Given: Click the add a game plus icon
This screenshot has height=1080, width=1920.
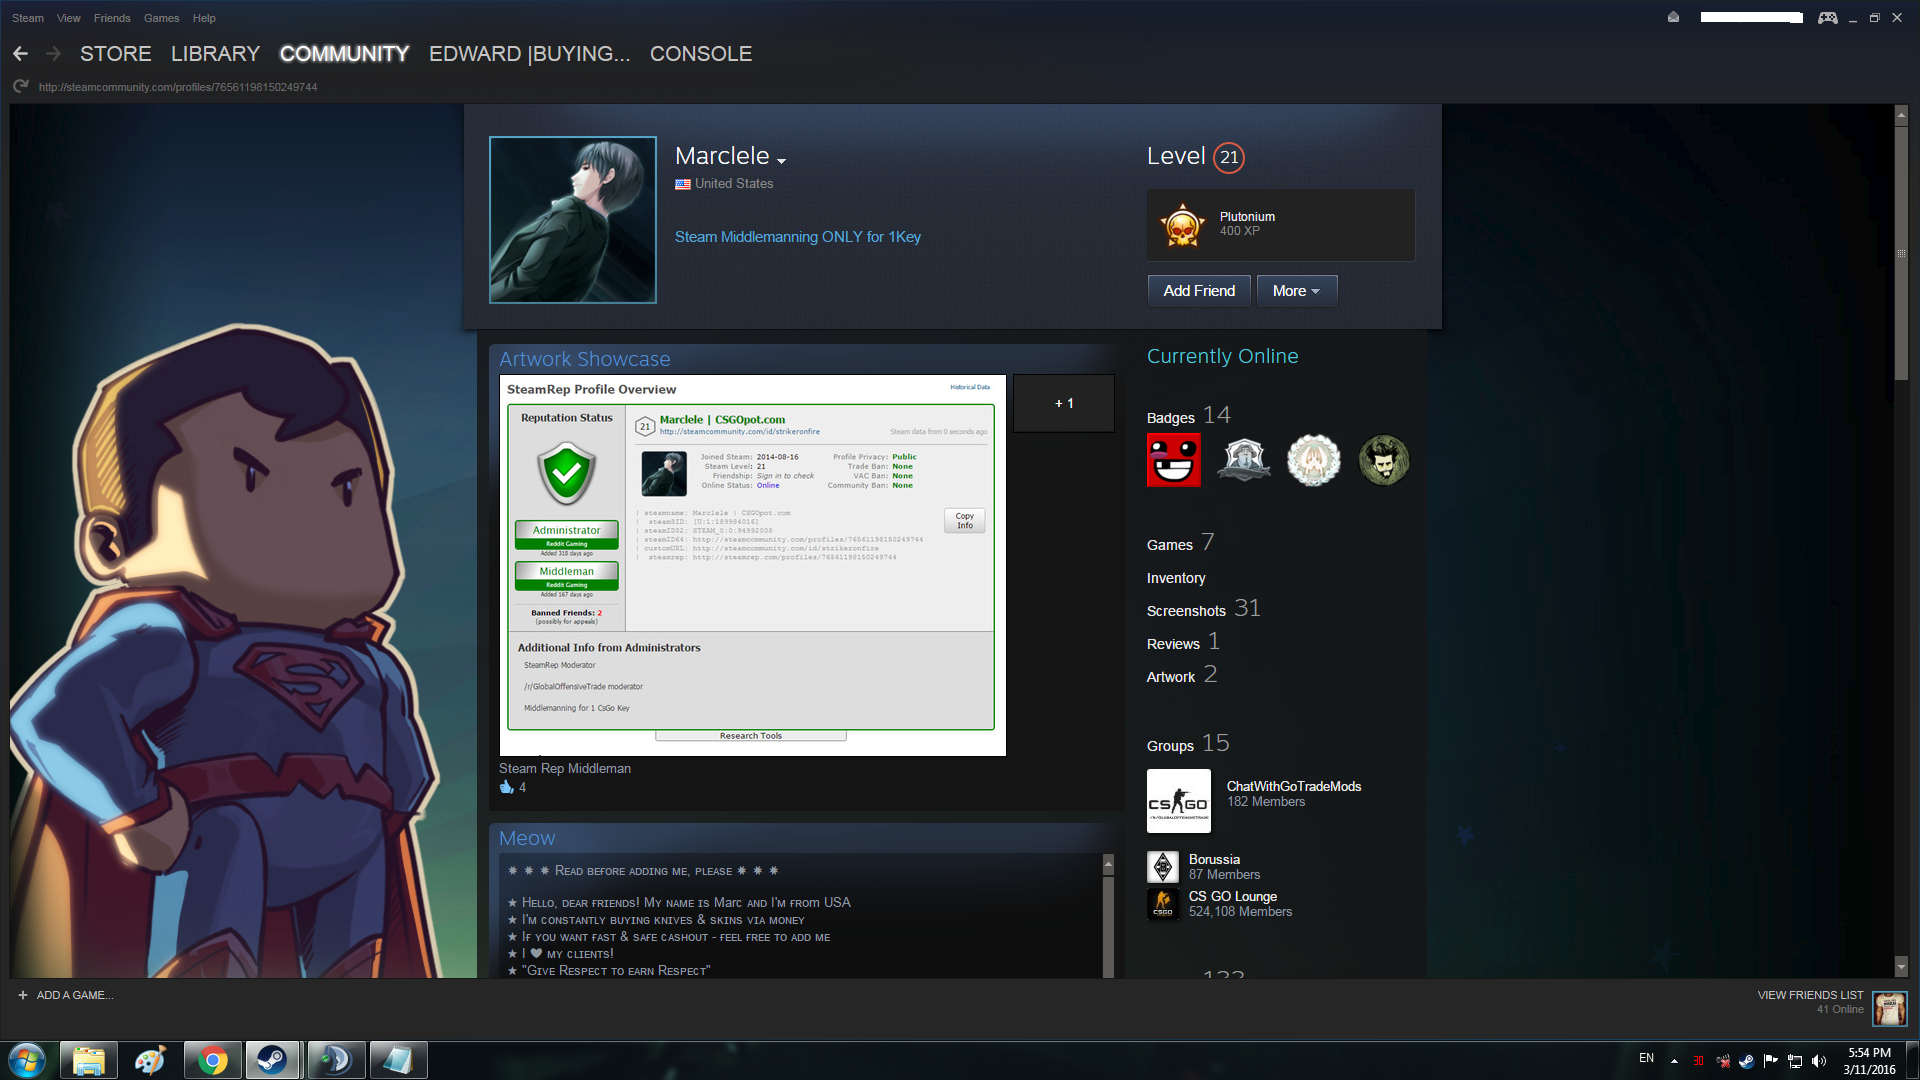Looking at the screenshot, I should pos(23,995).
